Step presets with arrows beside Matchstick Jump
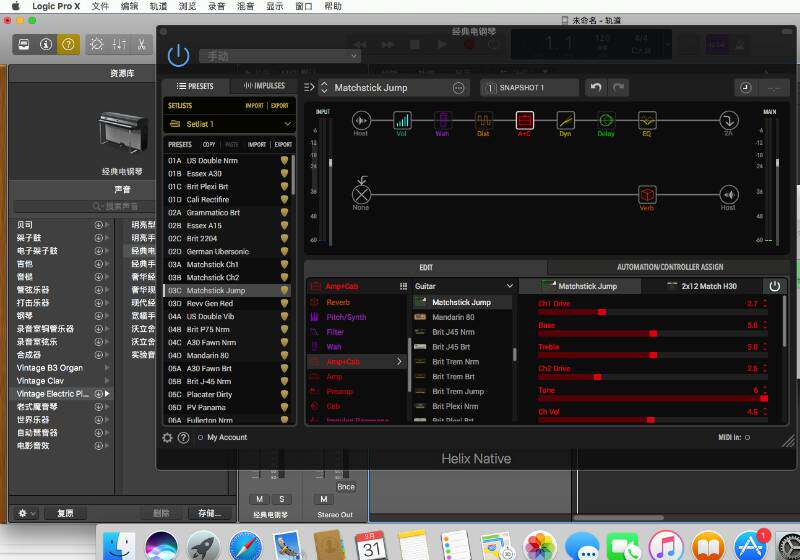This screenshot has width=800, height=560. tap(324, 88)
